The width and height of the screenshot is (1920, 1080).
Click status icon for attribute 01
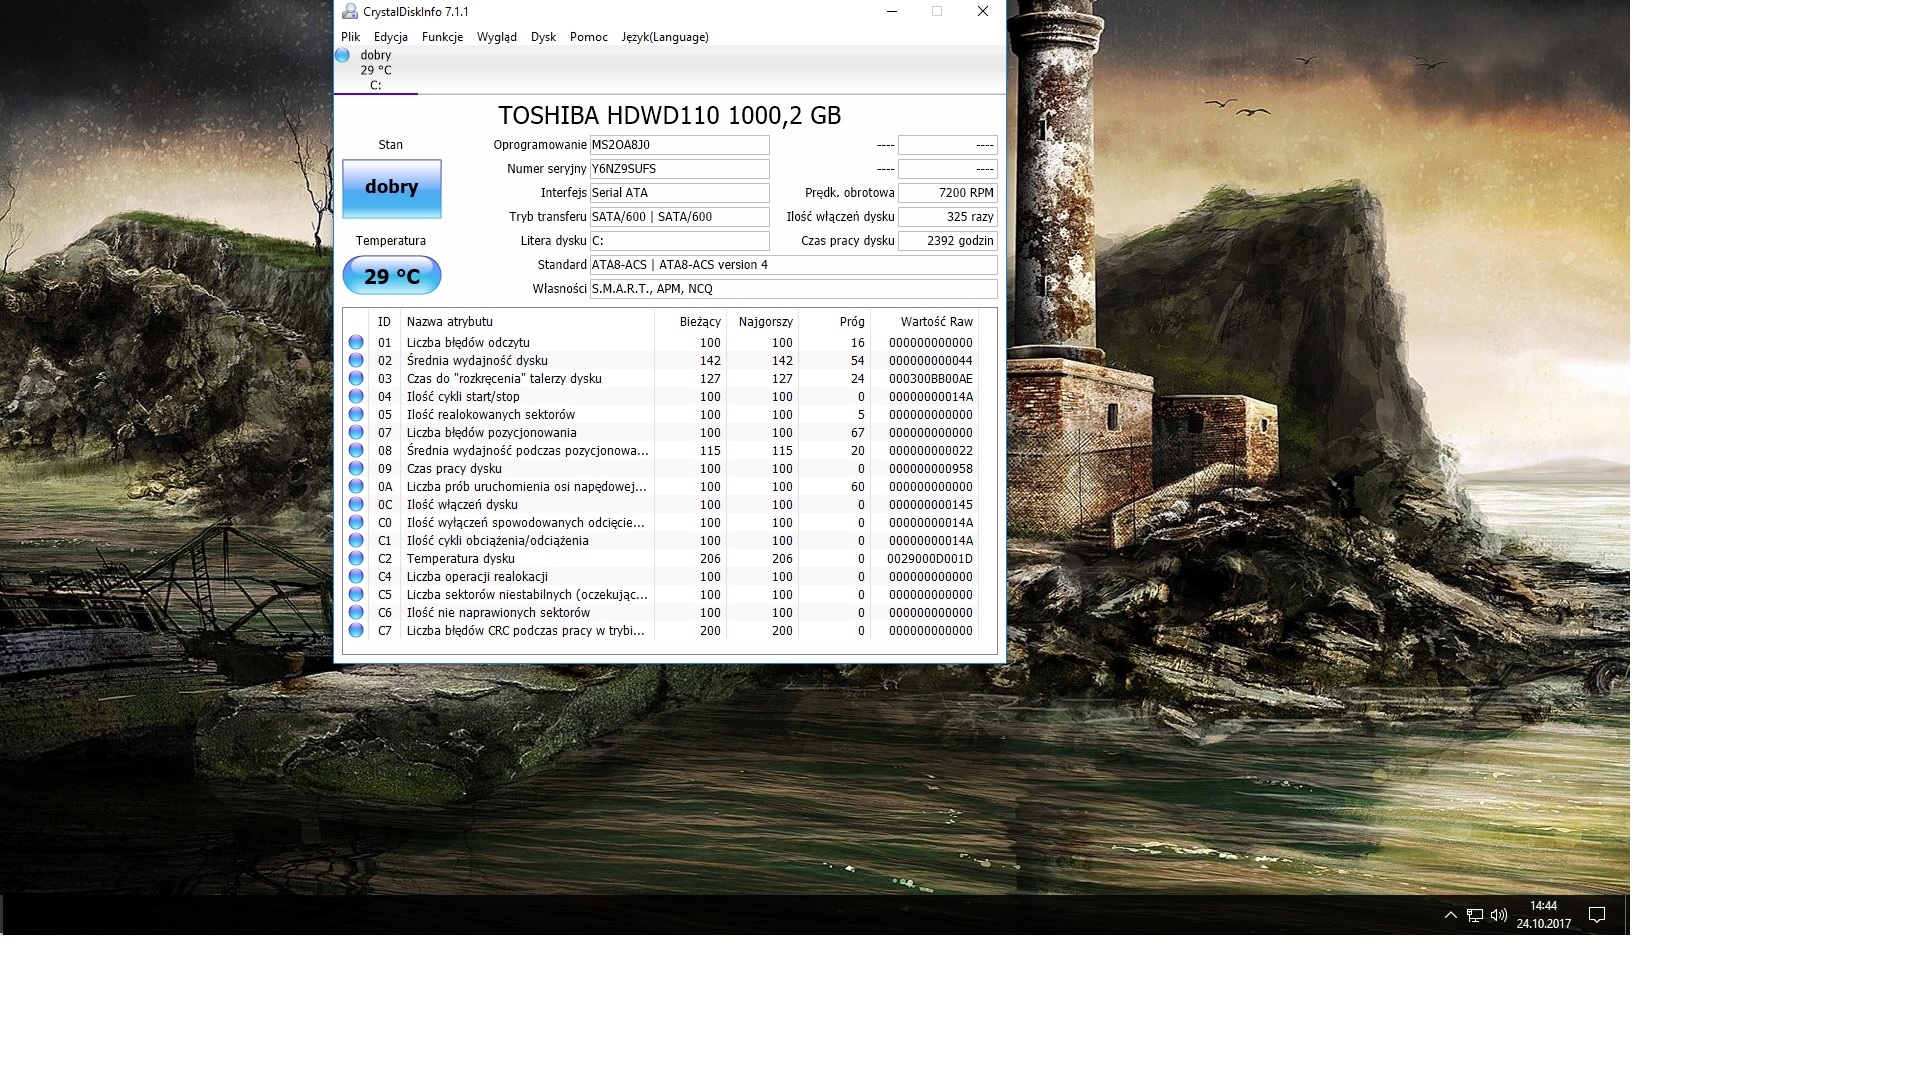[356, 342]
